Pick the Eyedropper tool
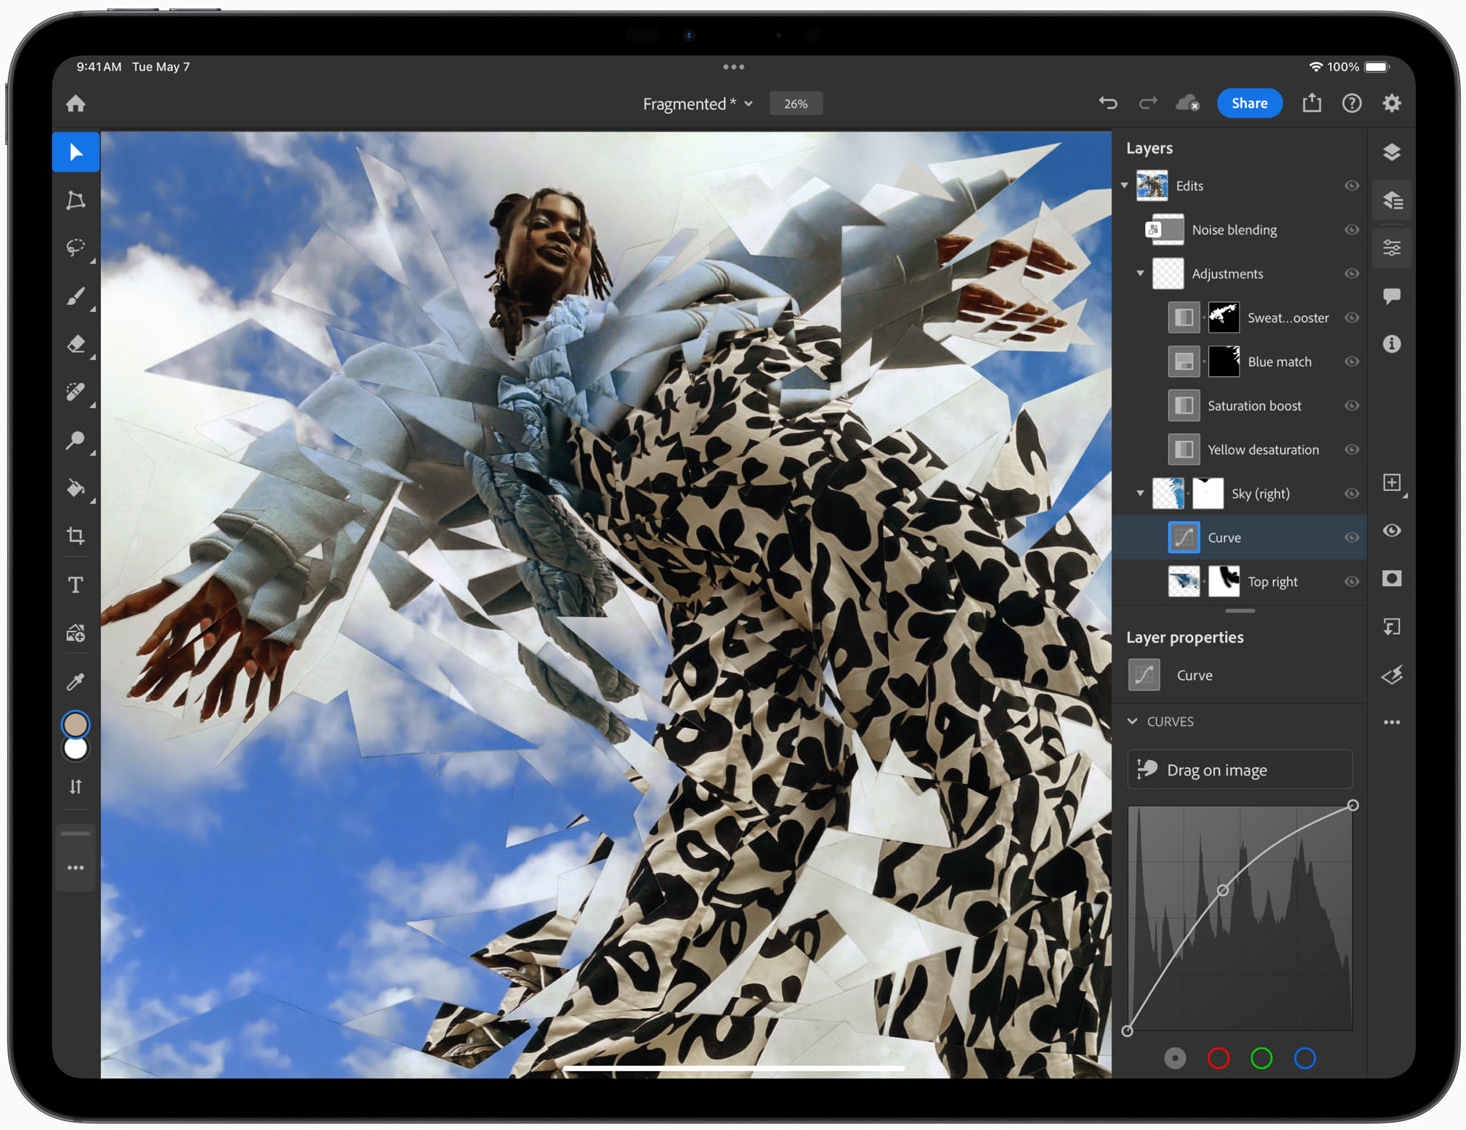 coord(76,682)
